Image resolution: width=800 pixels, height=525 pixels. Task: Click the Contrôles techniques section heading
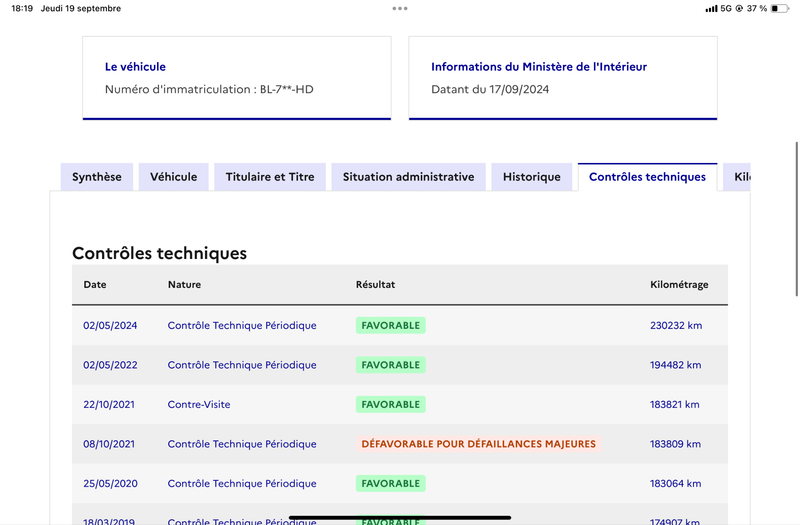[159, 253]
